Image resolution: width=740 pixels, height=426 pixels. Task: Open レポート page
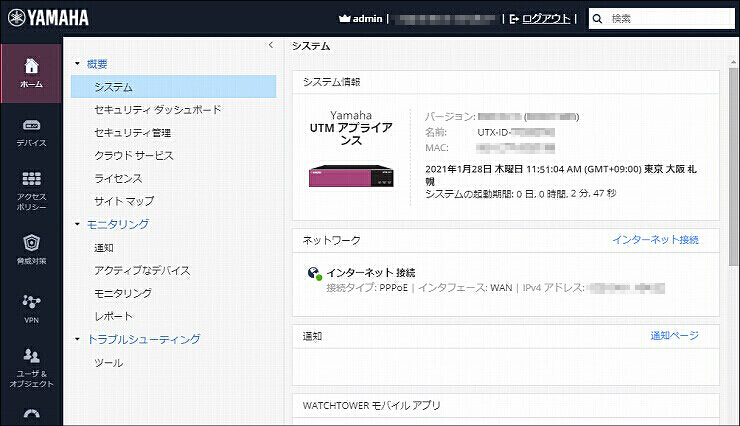pyautogui.click(x=113, y=316)
